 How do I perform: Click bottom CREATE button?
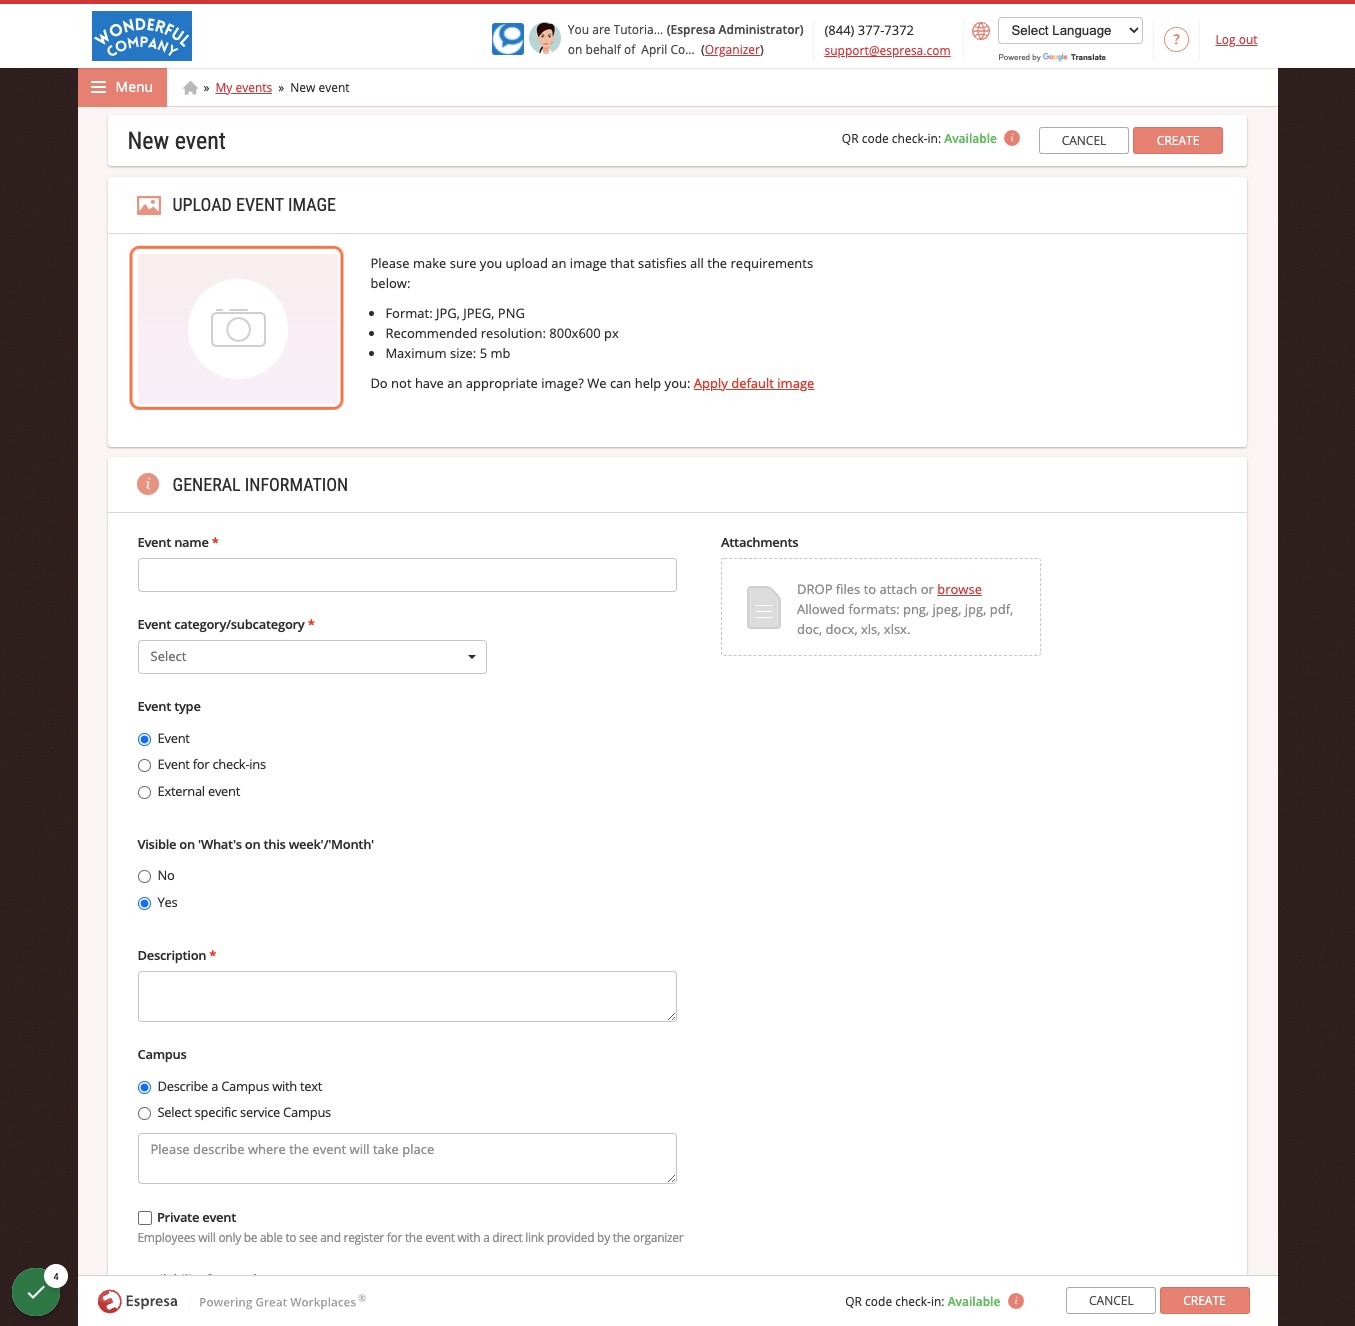[x=1205, y=1301]
